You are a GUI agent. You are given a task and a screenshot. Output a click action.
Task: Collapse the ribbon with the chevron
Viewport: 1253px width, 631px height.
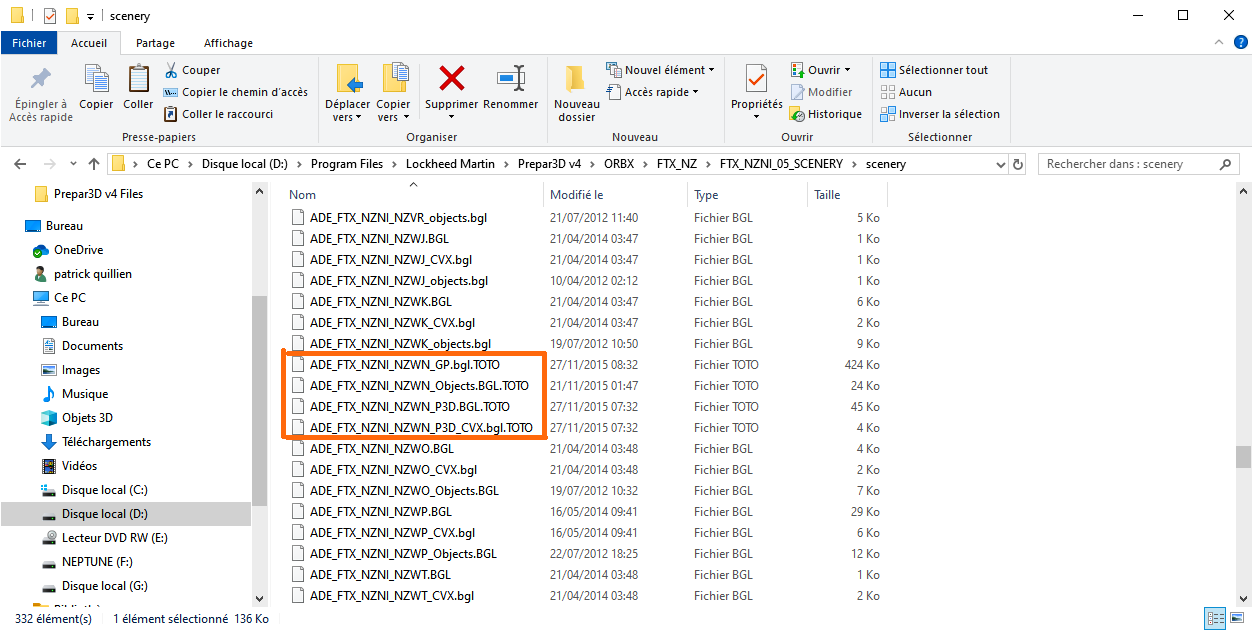1217,43
